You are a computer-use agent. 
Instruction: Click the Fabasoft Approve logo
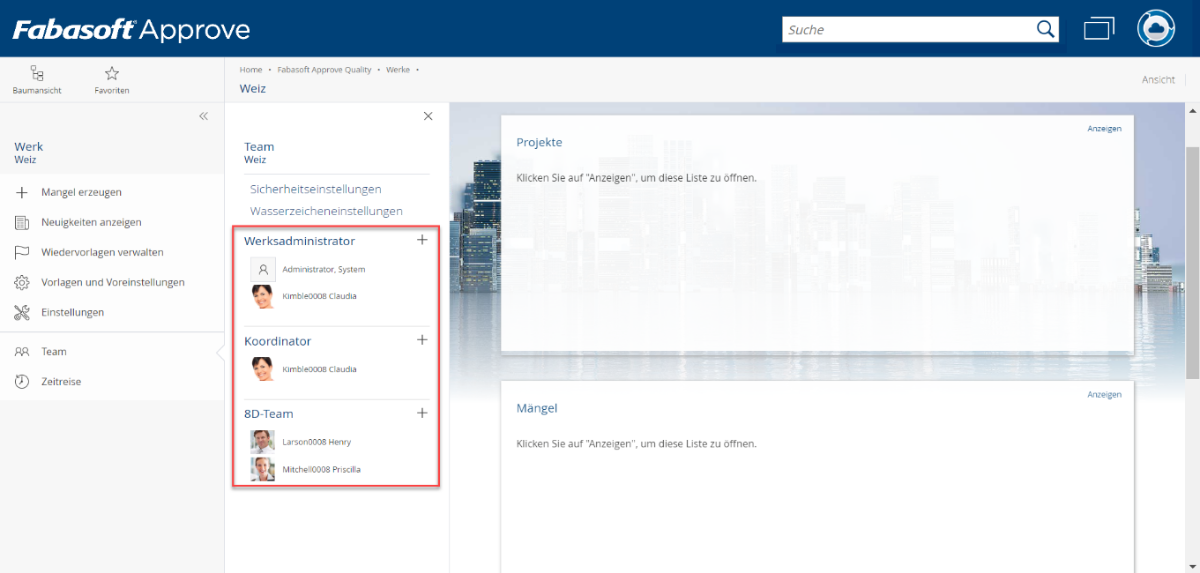[x=131, y=29]
